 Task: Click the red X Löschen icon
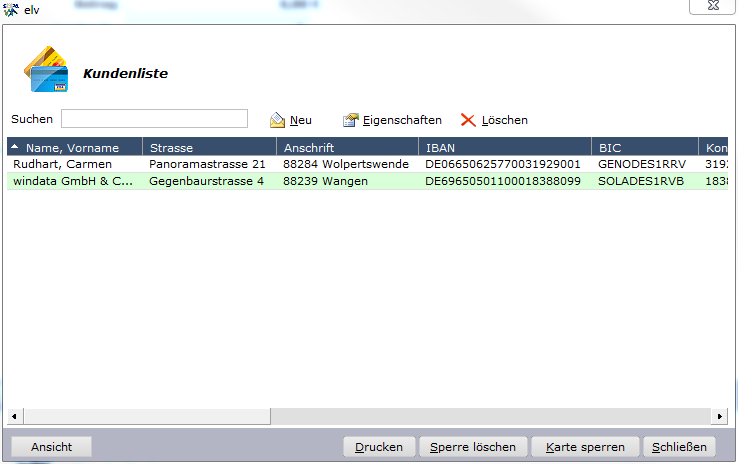(x=468, y=120)
